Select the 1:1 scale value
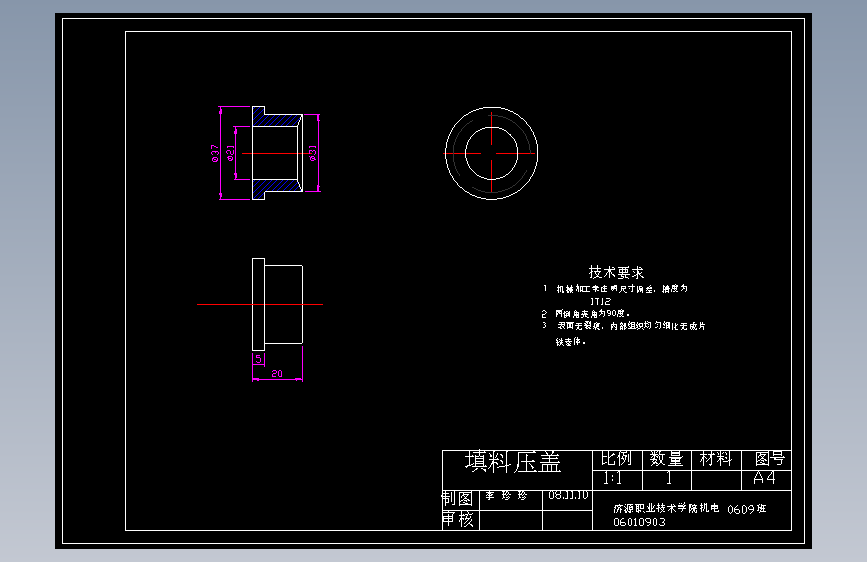 (612, 478)
